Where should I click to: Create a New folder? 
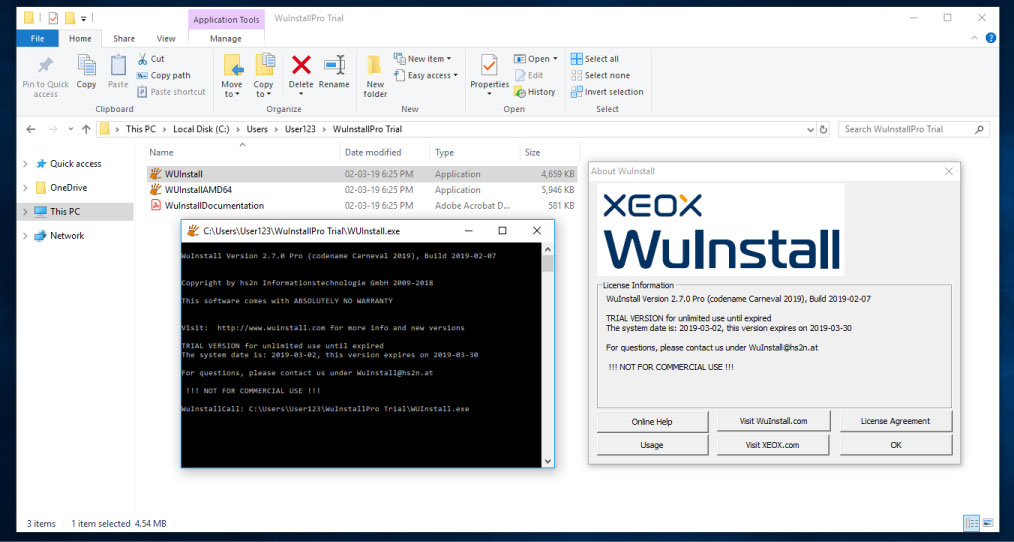coord(375,76)
